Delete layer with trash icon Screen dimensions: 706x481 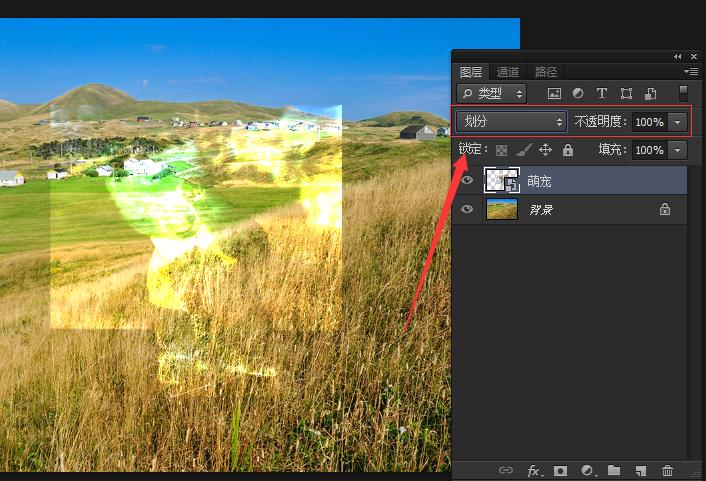click(x=667, y=471)
